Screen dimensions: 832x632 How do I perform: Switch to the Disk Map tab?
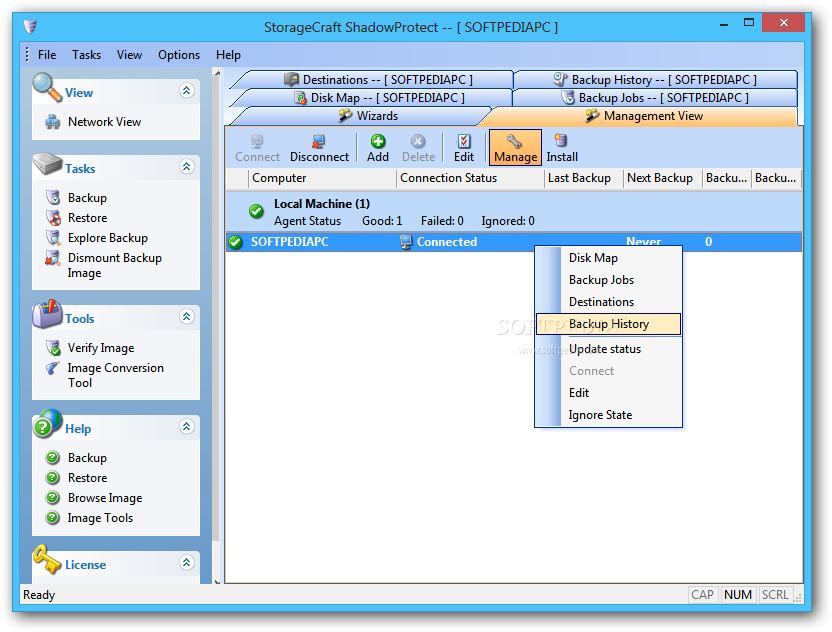(x=379, y=98)
